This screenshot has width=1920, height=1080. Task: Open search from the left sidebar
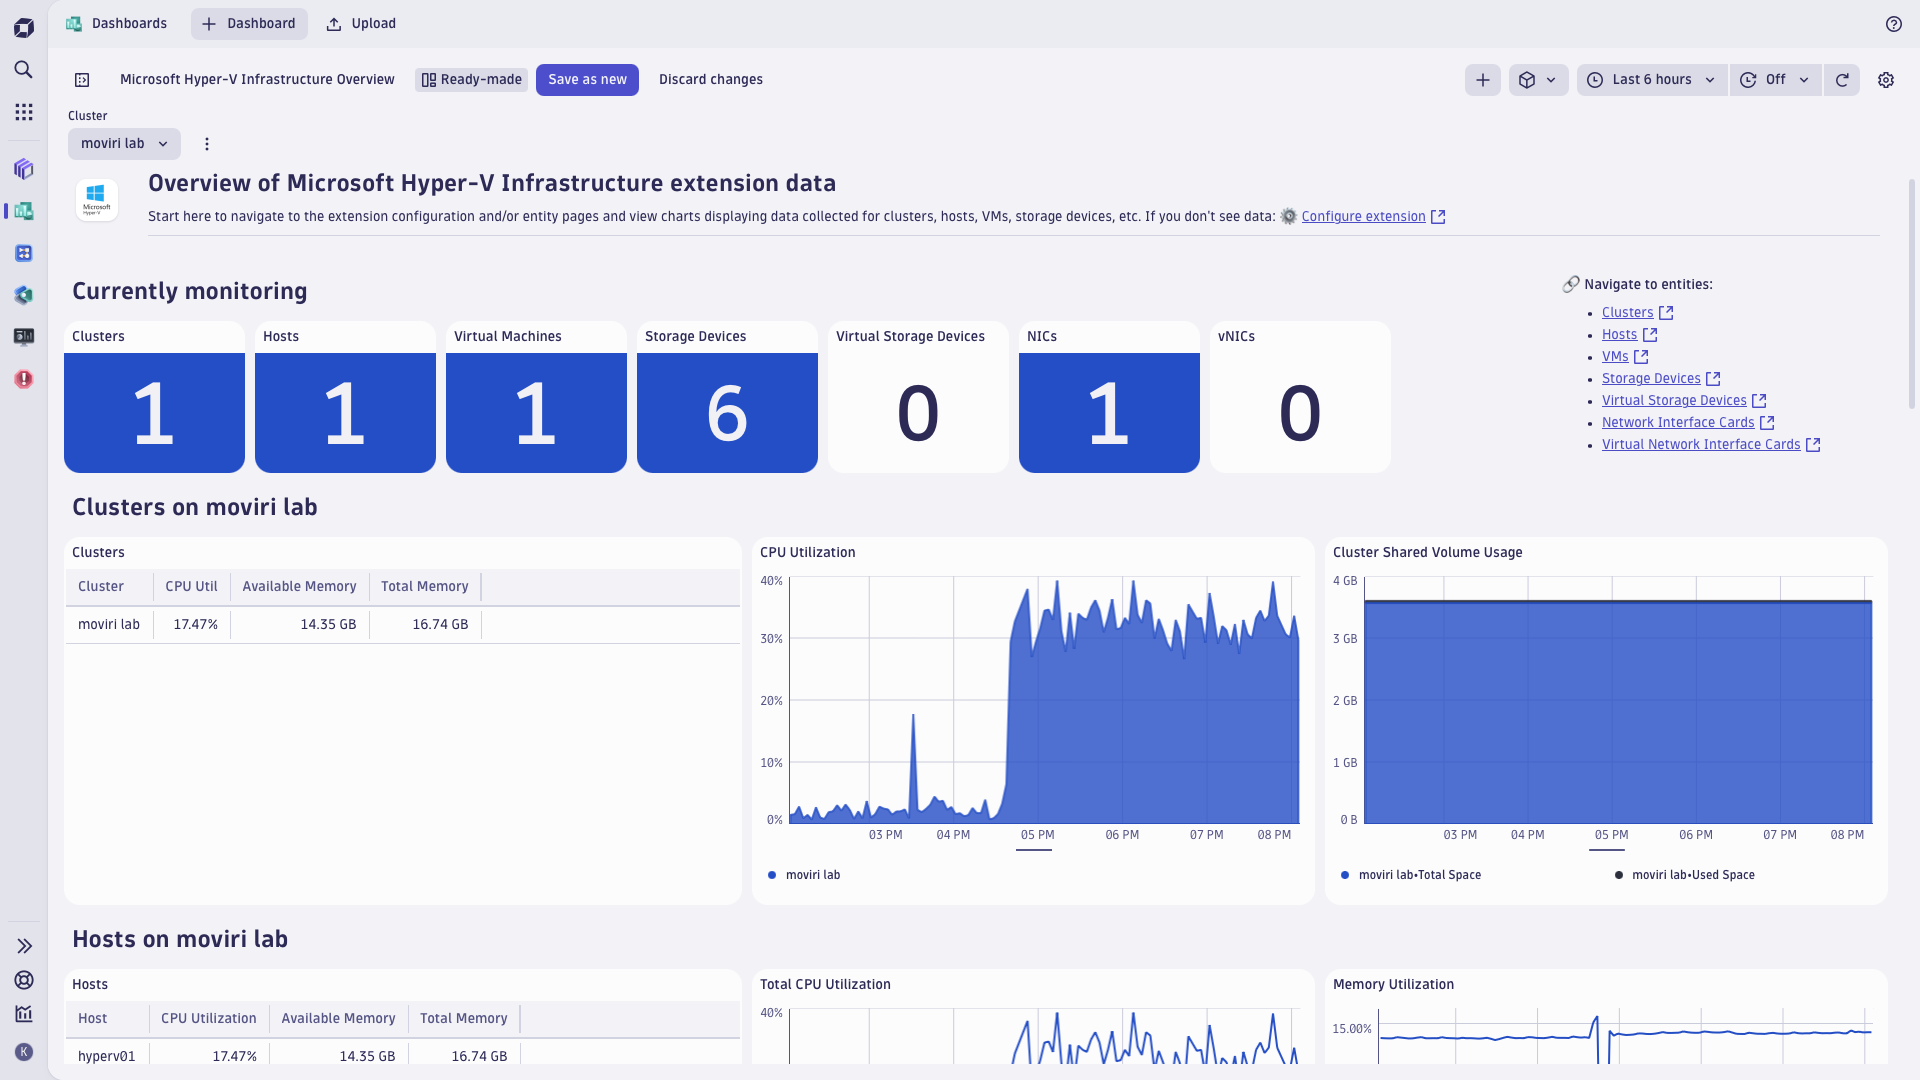pos(24,69)
